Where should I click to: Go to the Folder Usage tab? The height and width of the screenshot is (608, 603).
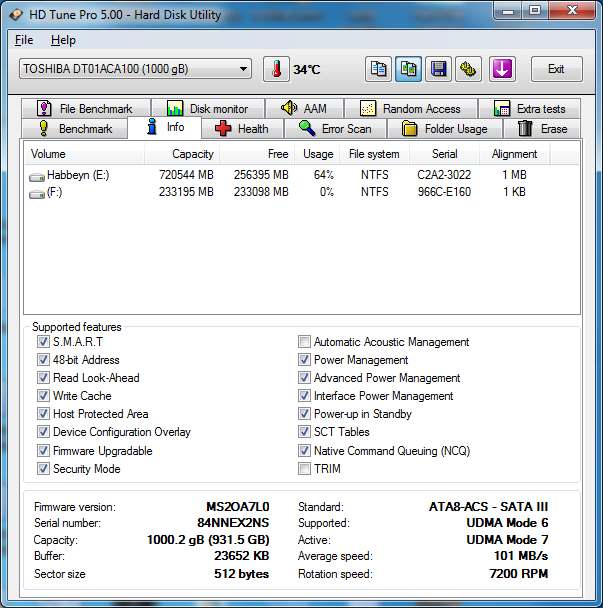445,129
